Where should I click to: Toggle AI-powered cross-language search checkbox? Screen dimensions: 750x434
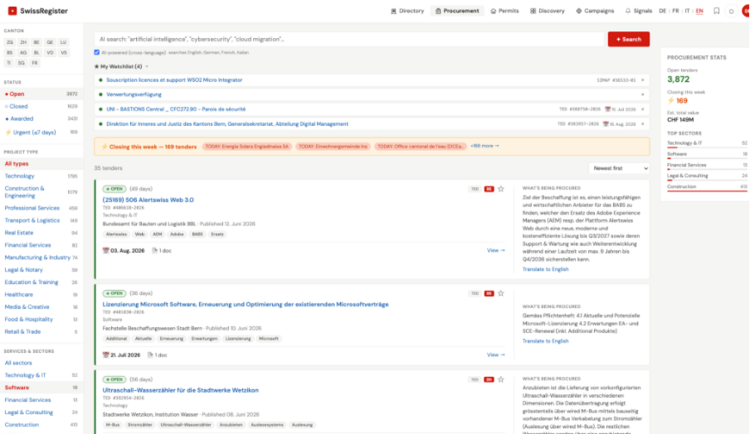click(97, 52)
